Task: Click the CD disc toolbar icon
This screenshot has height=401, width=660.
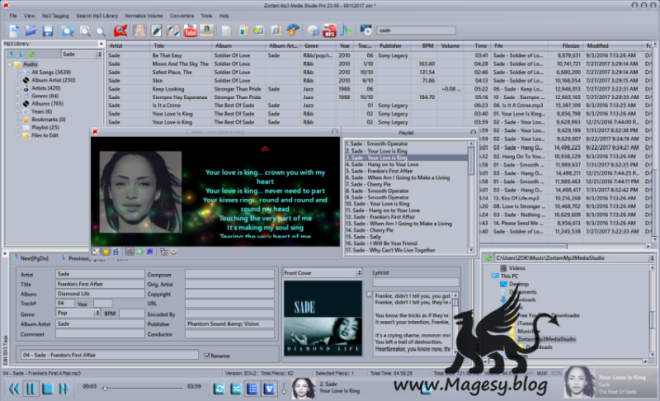Action: point(313,31)
